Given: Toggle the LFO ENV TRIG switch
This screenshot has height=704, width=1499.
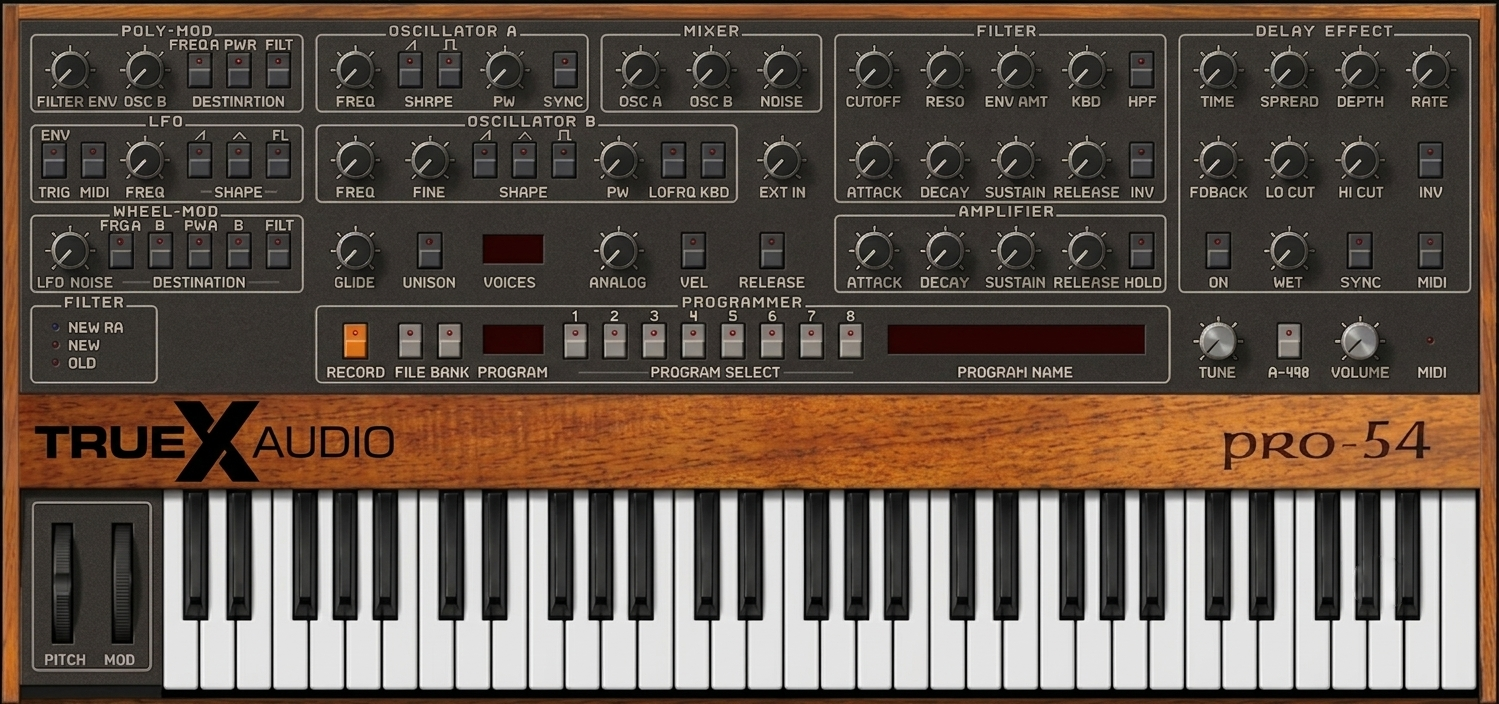Looking at the screenshot, I should coord(53,160).
